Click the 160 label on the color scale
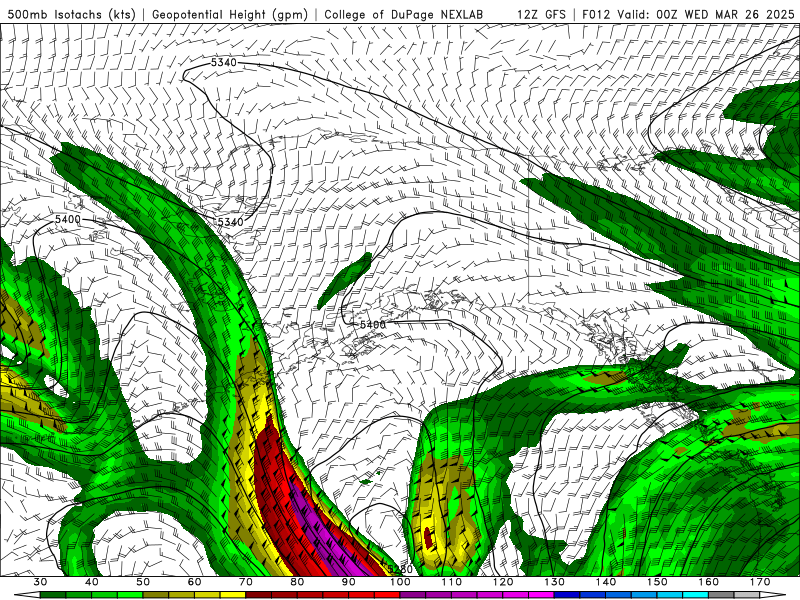Screen dimensions: 800x600 coord(709,582)
